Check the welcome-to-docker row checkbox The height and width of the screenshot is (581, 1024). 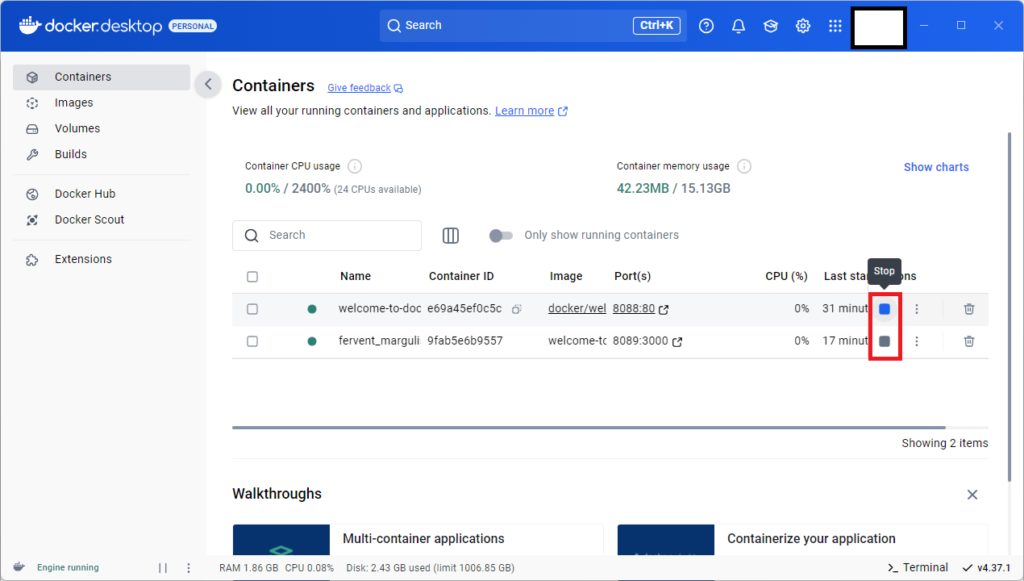[x=252, y=309]
